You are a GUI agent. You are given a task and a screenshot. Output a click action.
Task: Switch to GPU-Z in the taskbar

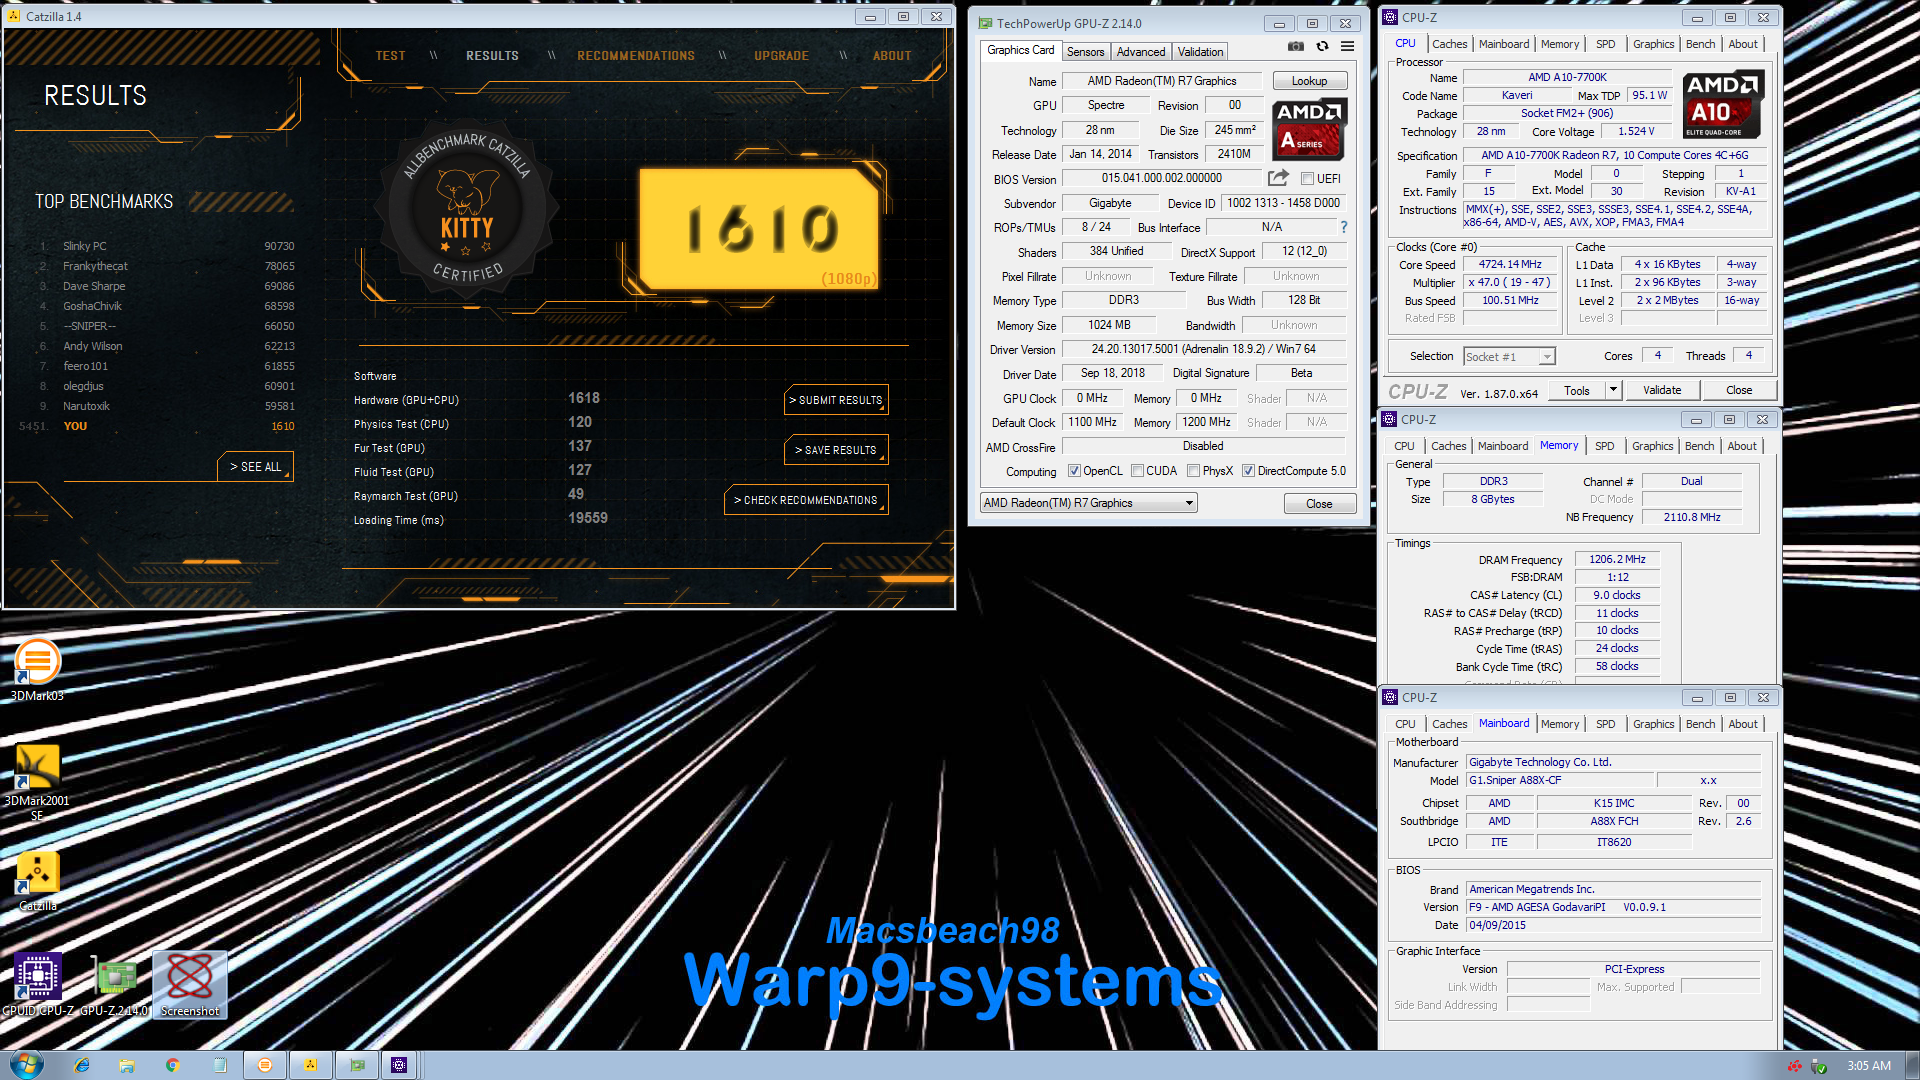tap(357, 1065)
